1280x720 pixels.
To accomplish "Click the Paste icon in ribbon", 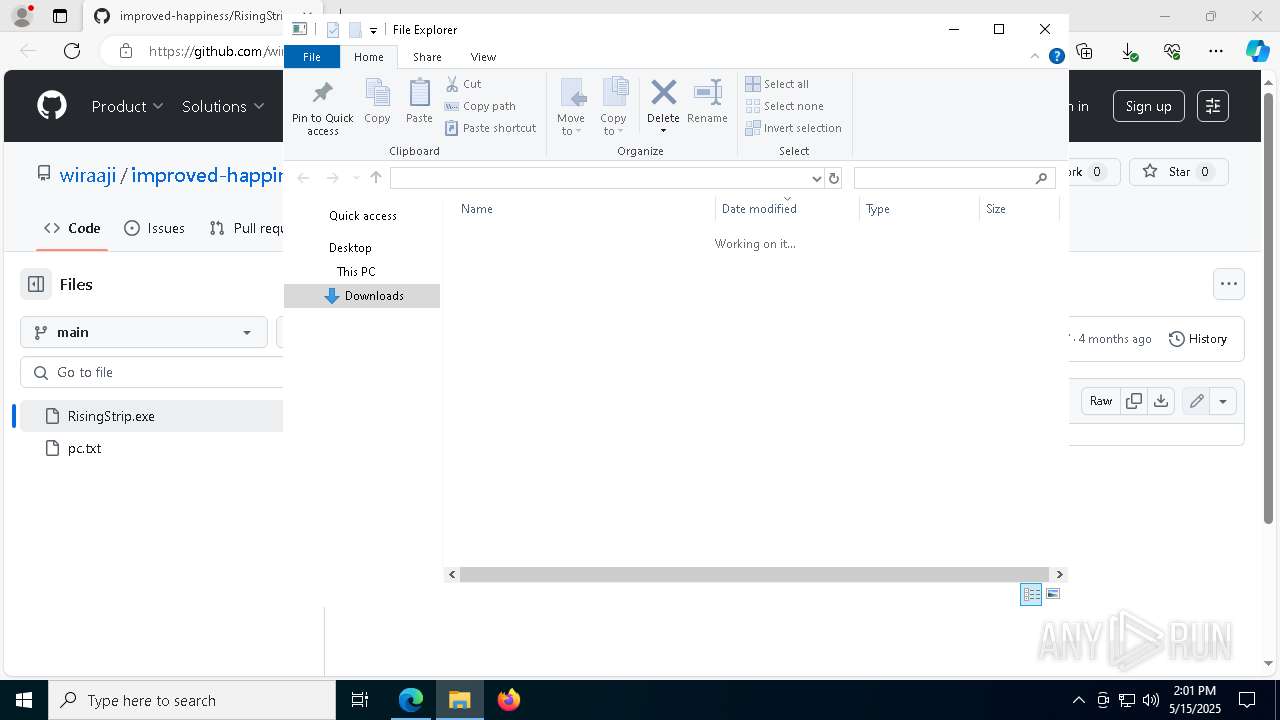I will click(419, 101).
